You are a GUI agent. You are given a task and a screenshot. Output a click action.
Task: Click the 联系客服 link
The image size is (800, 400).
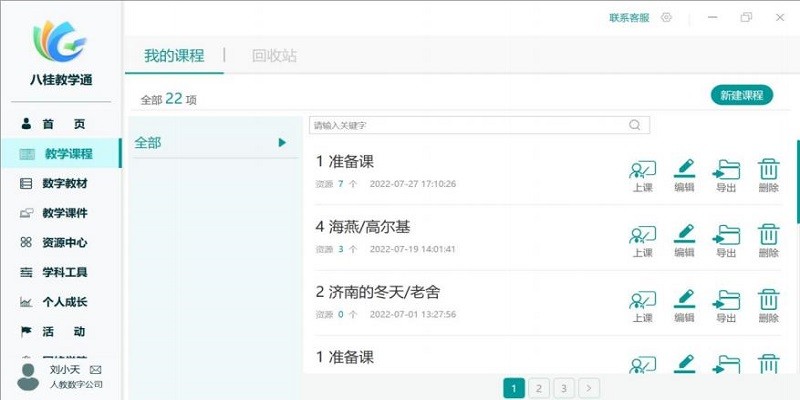[629, 18]
